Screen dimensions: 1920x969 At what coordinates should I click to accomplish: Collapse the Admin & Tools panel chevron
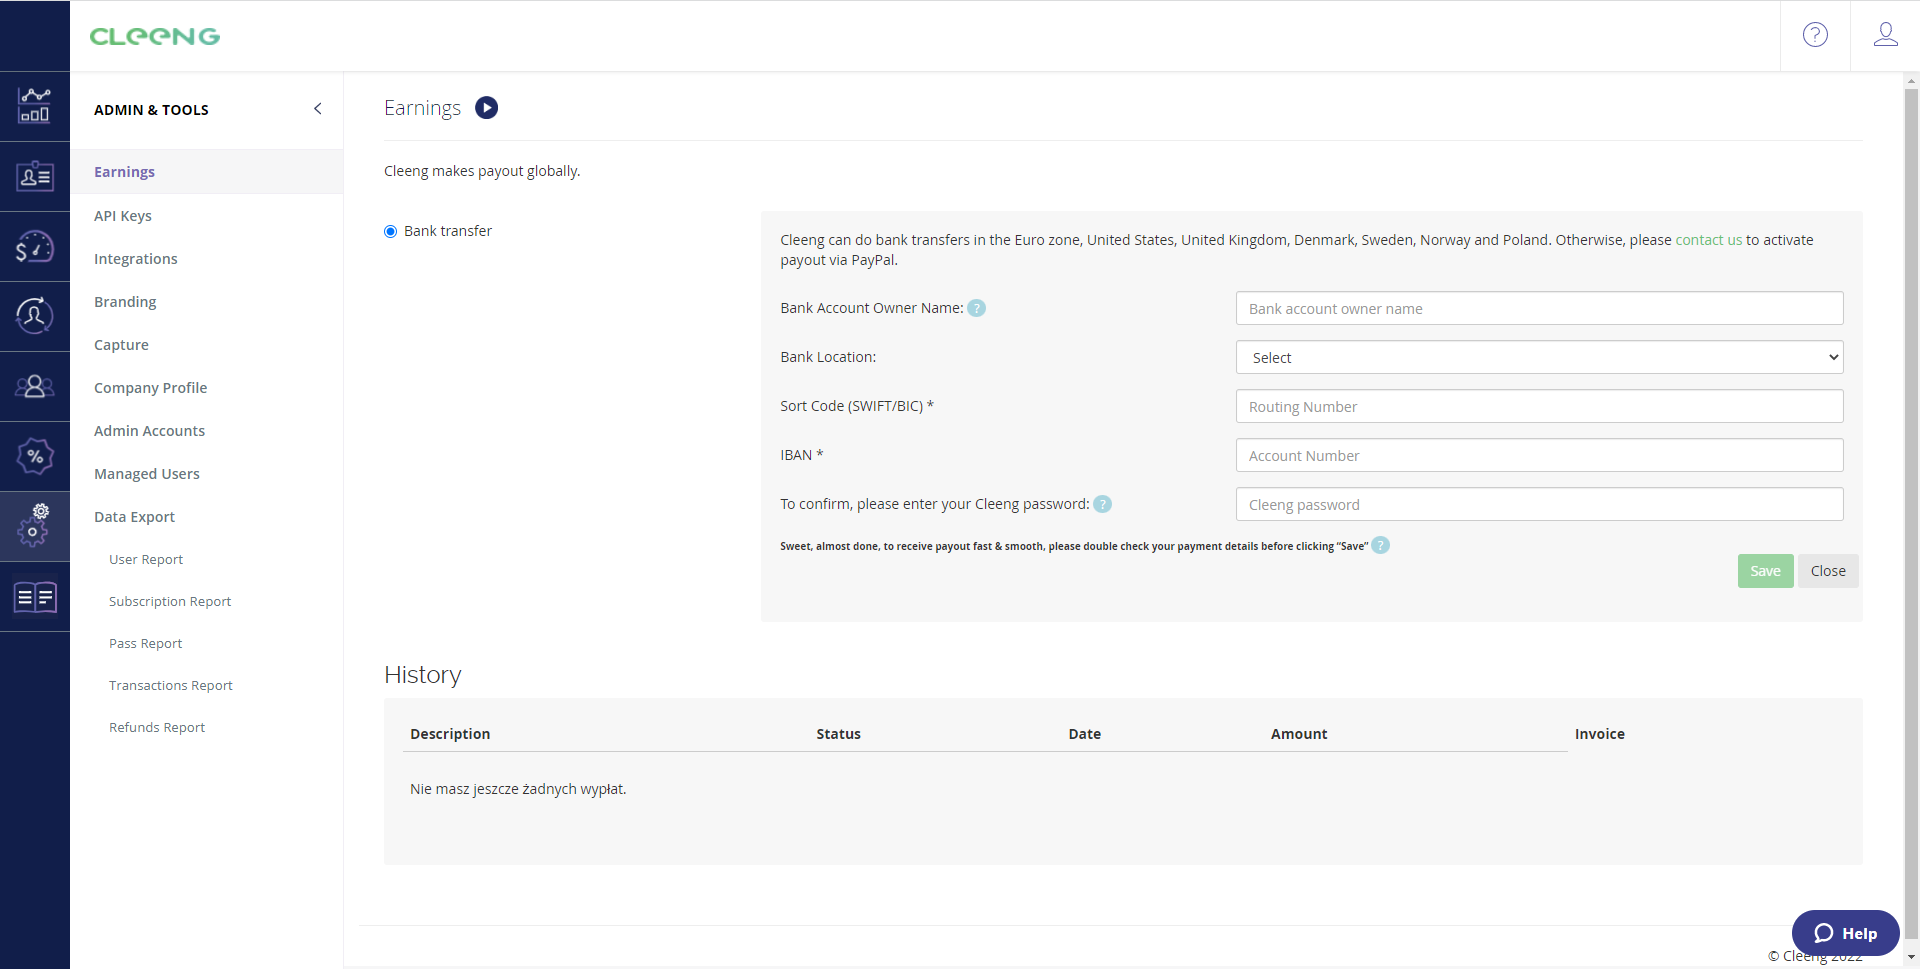pyautogui.click(x=318, y=108)
